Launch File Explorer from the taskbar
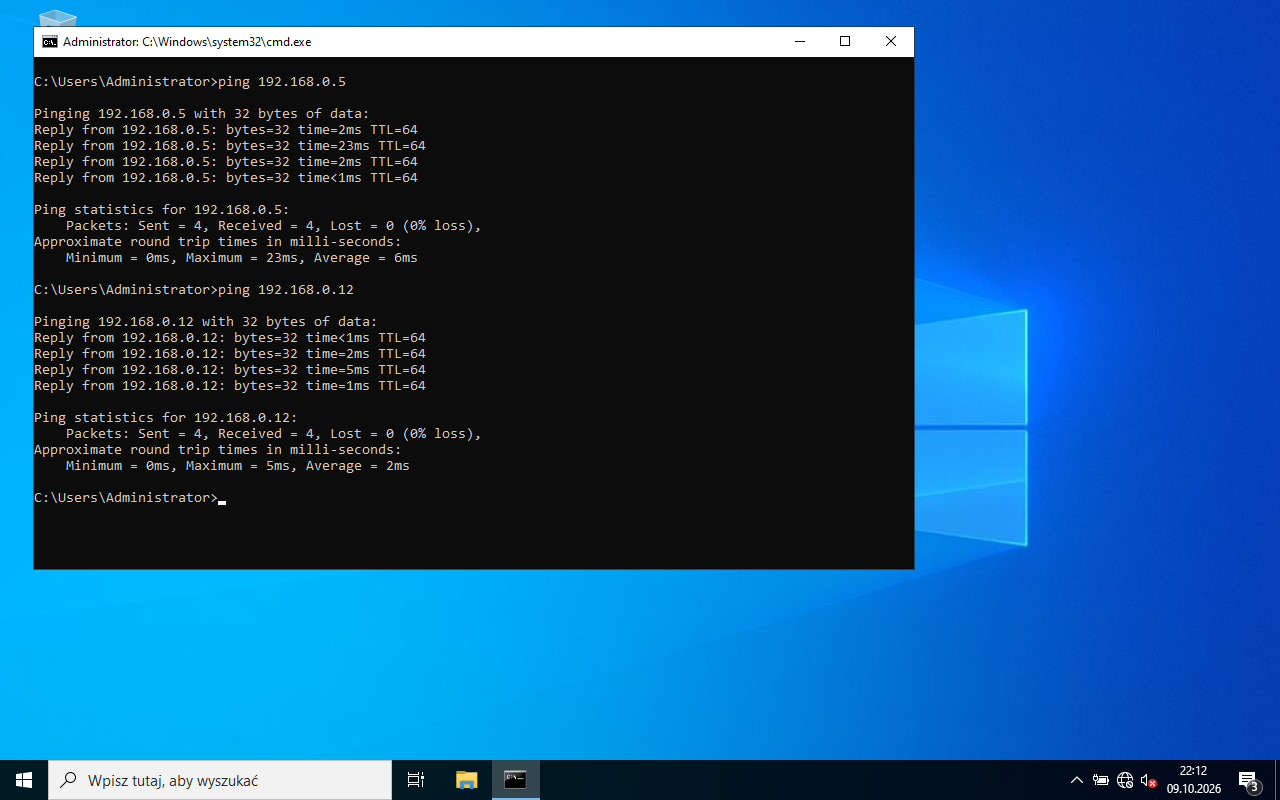 (x=466, y=780)
